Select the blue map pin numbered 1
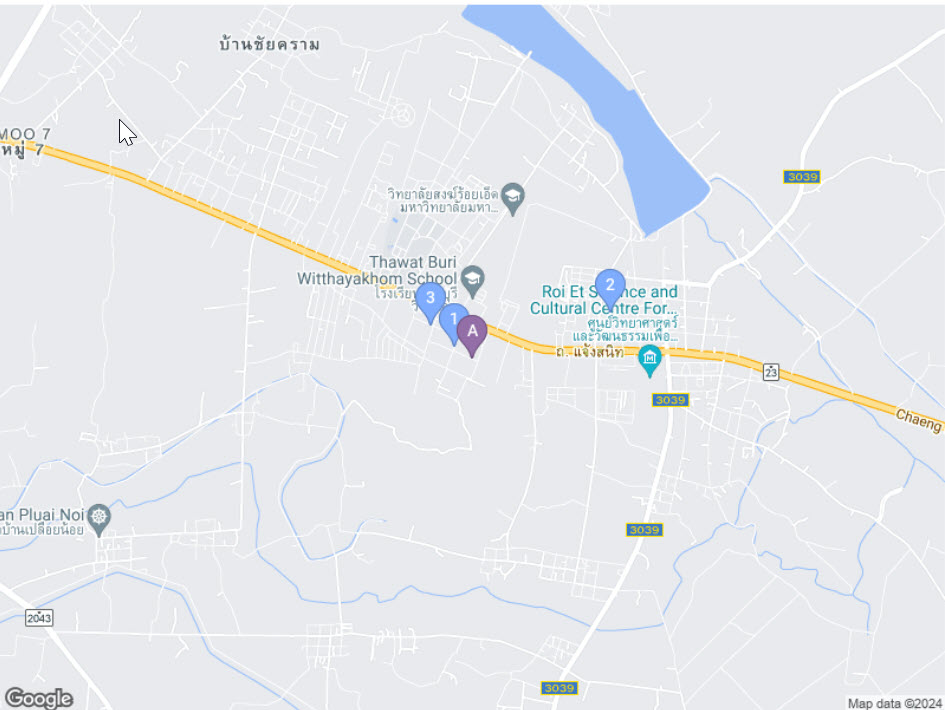This screenshot has width=945, height=710. (x=452, y=323)
